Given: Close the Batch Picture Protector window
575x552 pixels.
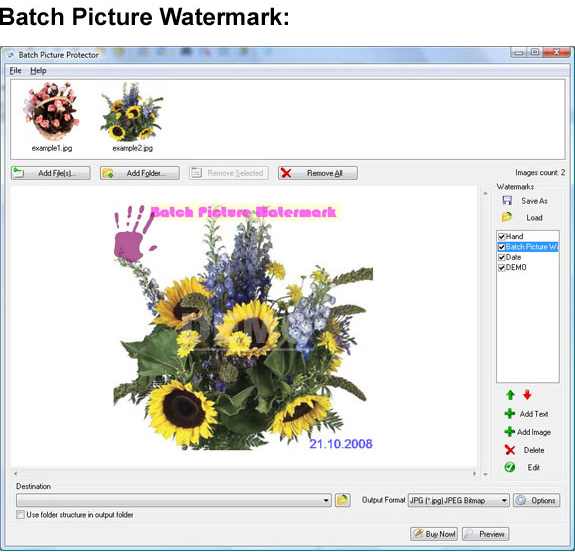Looking at the screenshot, I should [x=556, y=52].
